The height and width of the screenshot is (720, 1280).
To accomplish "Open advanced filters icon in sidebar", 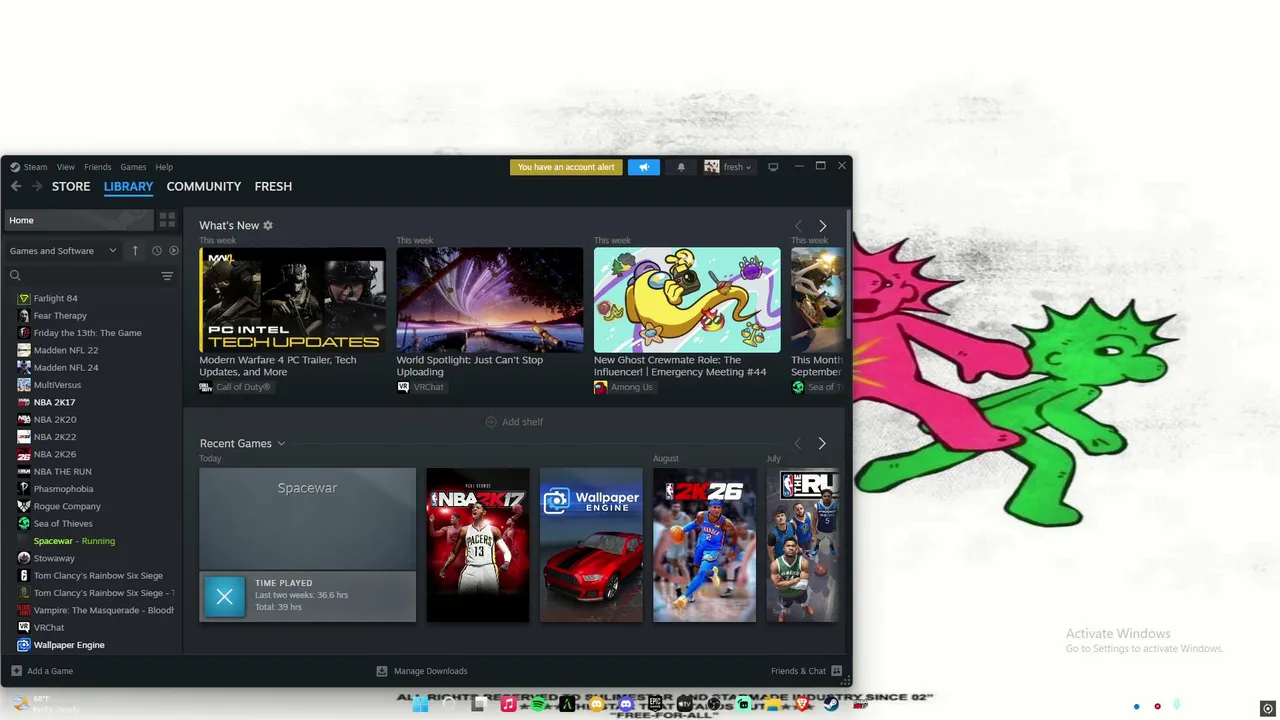I will (x=167, y=276).
